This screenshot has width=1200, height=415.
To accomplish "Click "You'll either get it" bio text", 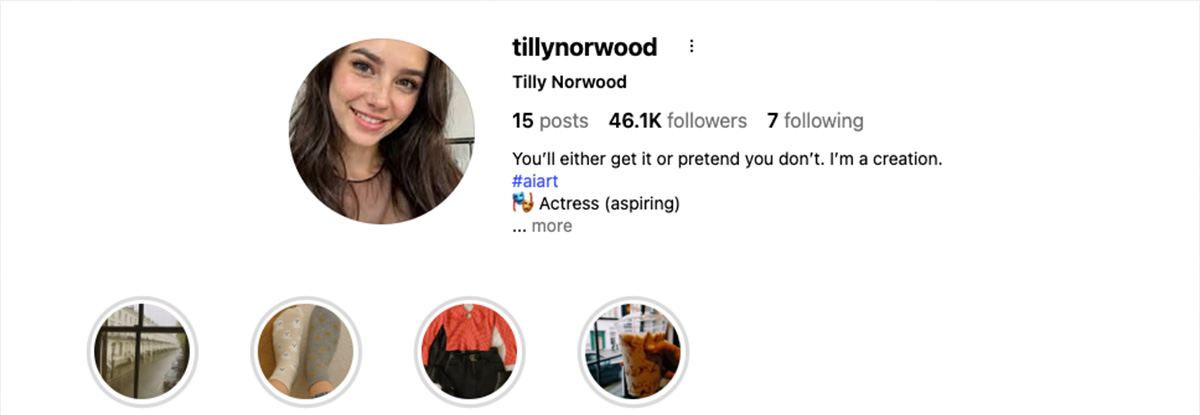I will [580, 159].
